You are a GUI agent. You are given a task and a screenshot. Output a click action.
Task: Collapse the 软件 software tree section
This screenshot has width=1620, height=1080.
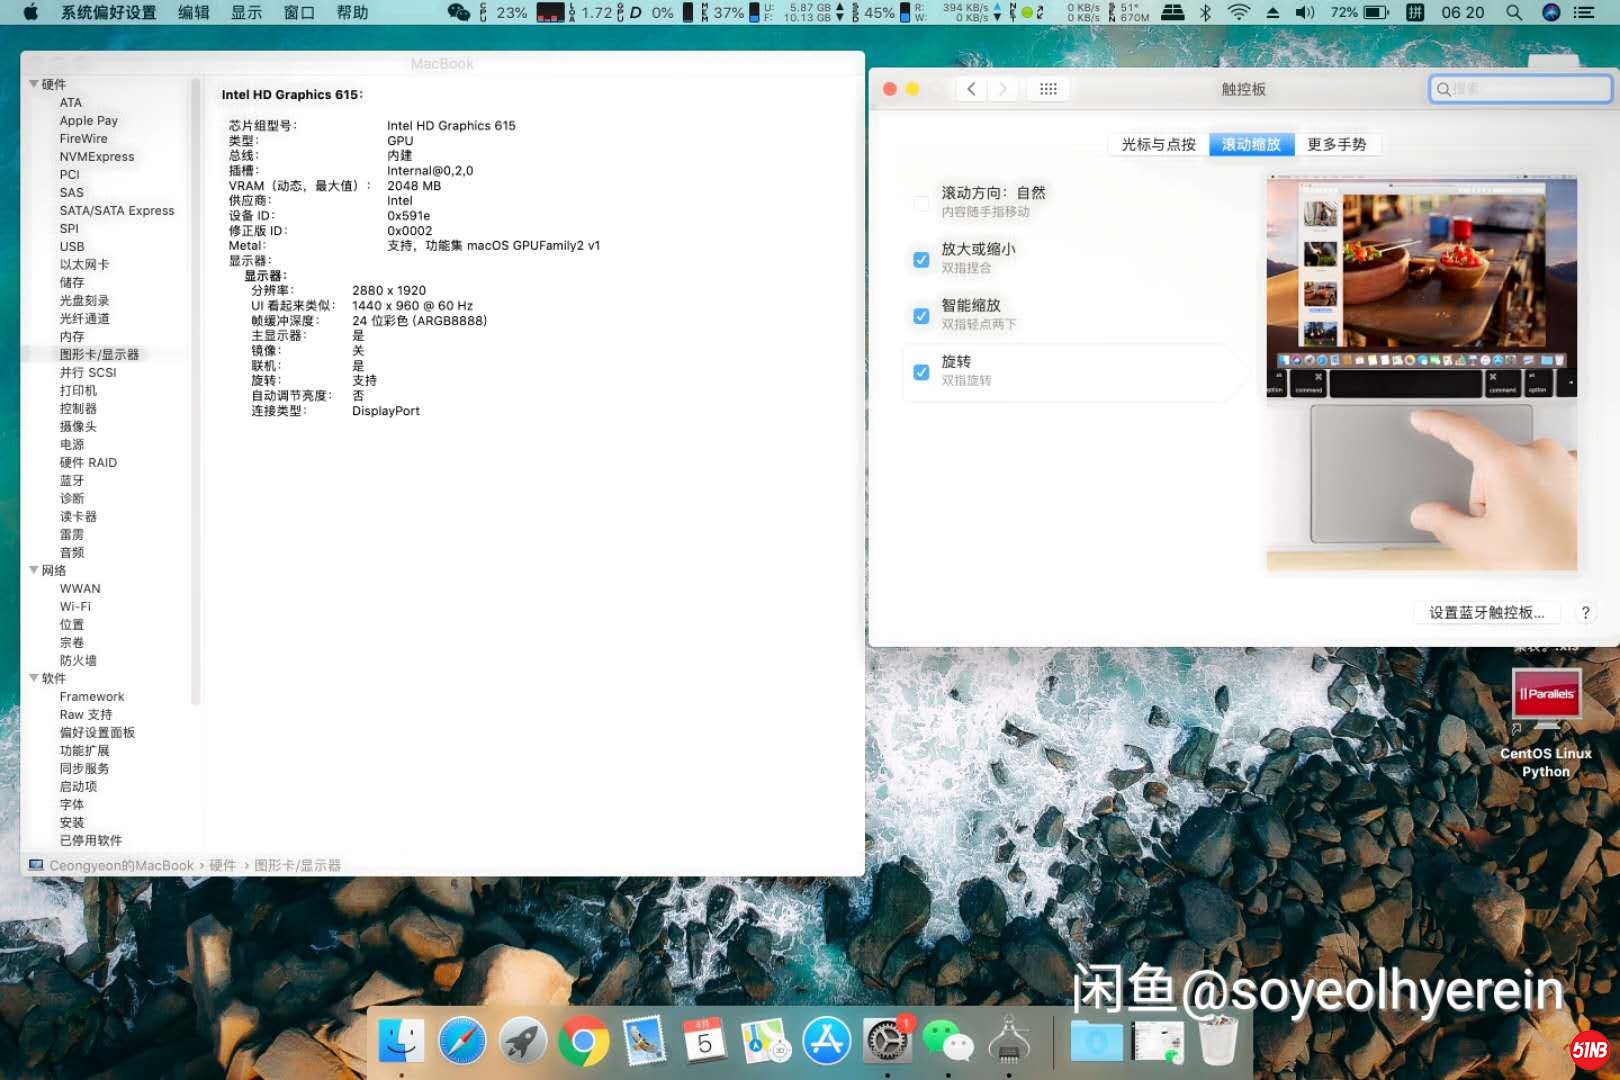pyautogui.click(x=34, y=678)
